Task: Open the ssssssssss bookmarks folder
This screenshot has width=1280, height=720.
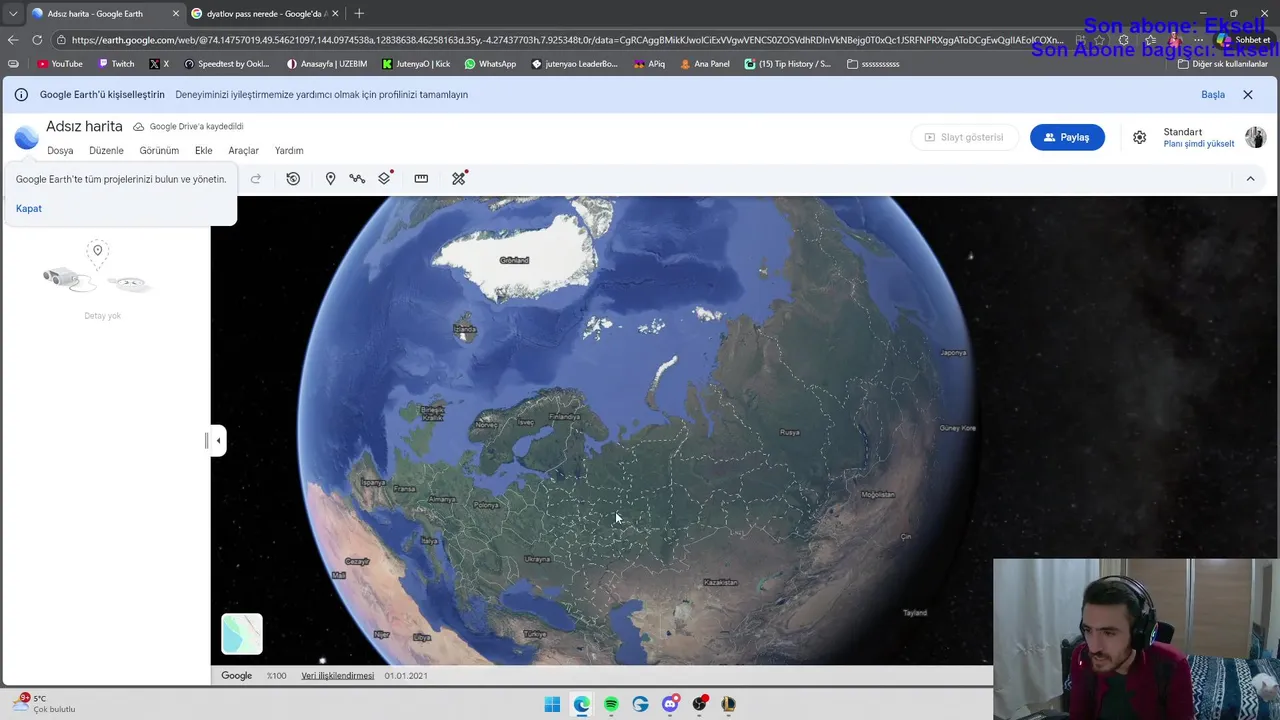Action: (x=873, y=64)
